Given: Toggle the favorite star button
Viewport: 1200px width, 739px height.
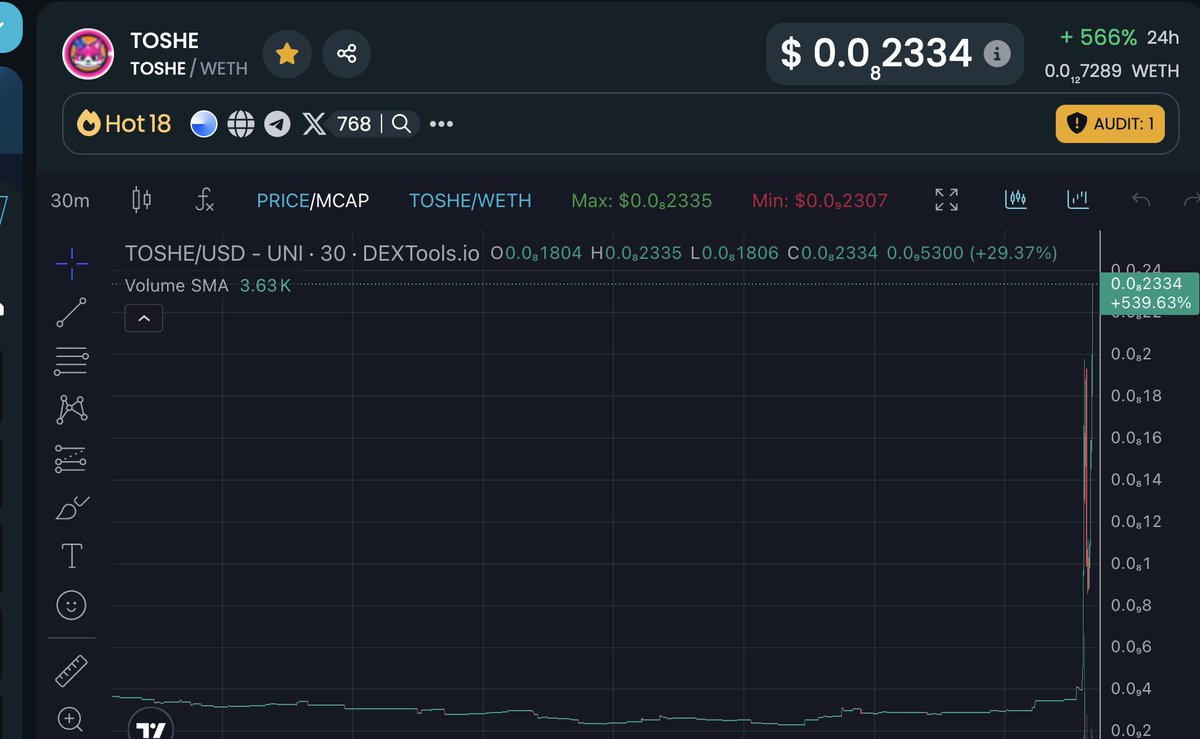Looking at the screenshot, I should pos(287,54).
